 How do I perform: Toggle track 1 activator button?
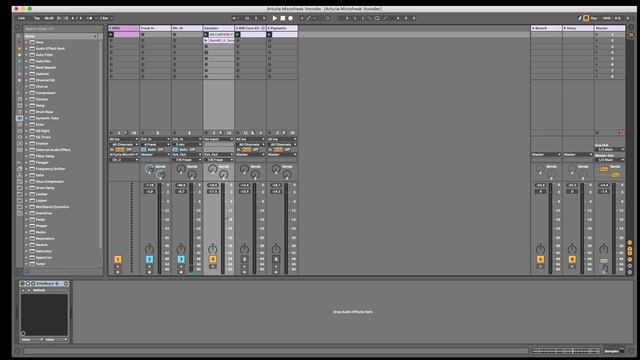(x=118, y=259)
